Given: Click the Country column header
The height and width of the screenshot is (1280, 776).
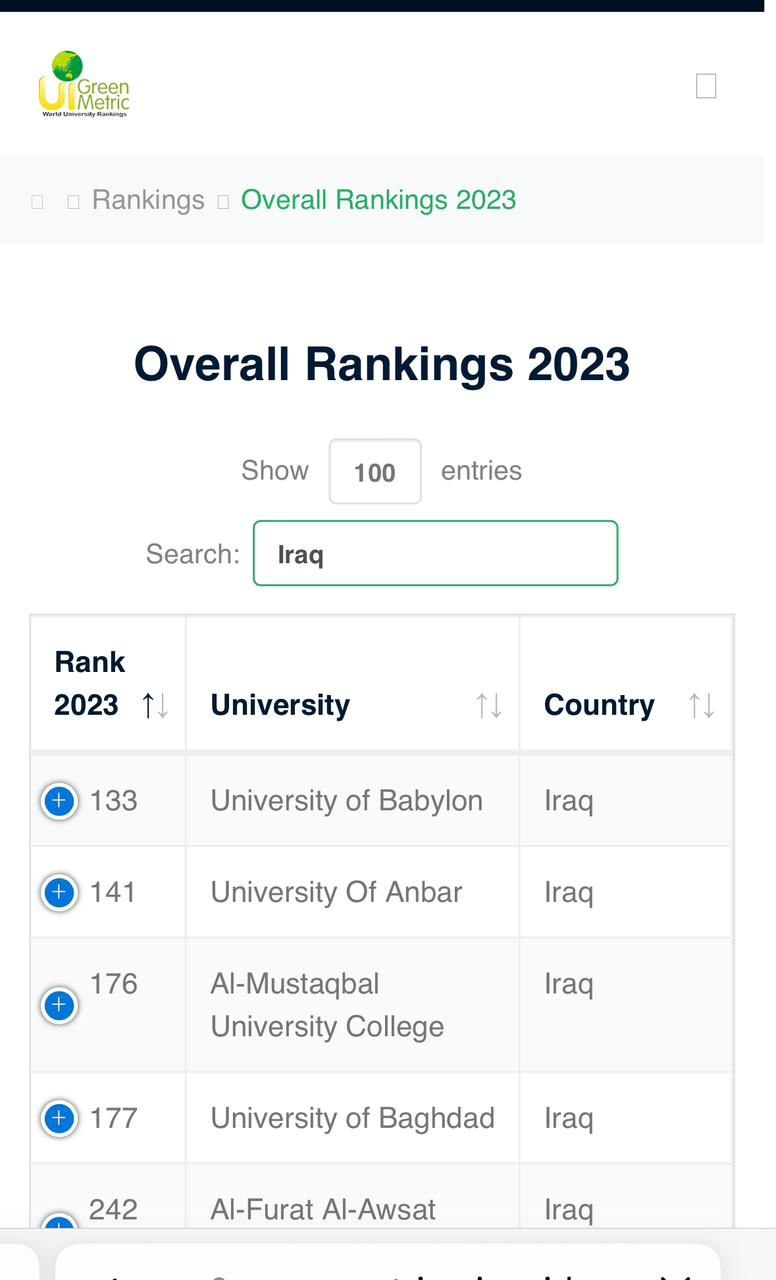Looking at the screenshot, I should [626, 684].
